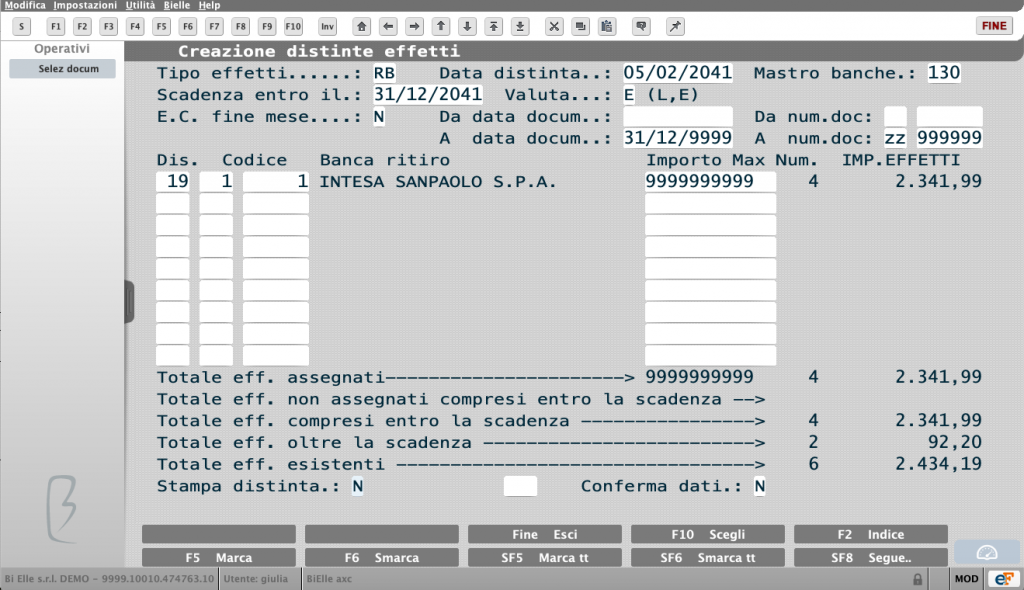Click the SF5 Marca tt button

[x=545, y=557]
